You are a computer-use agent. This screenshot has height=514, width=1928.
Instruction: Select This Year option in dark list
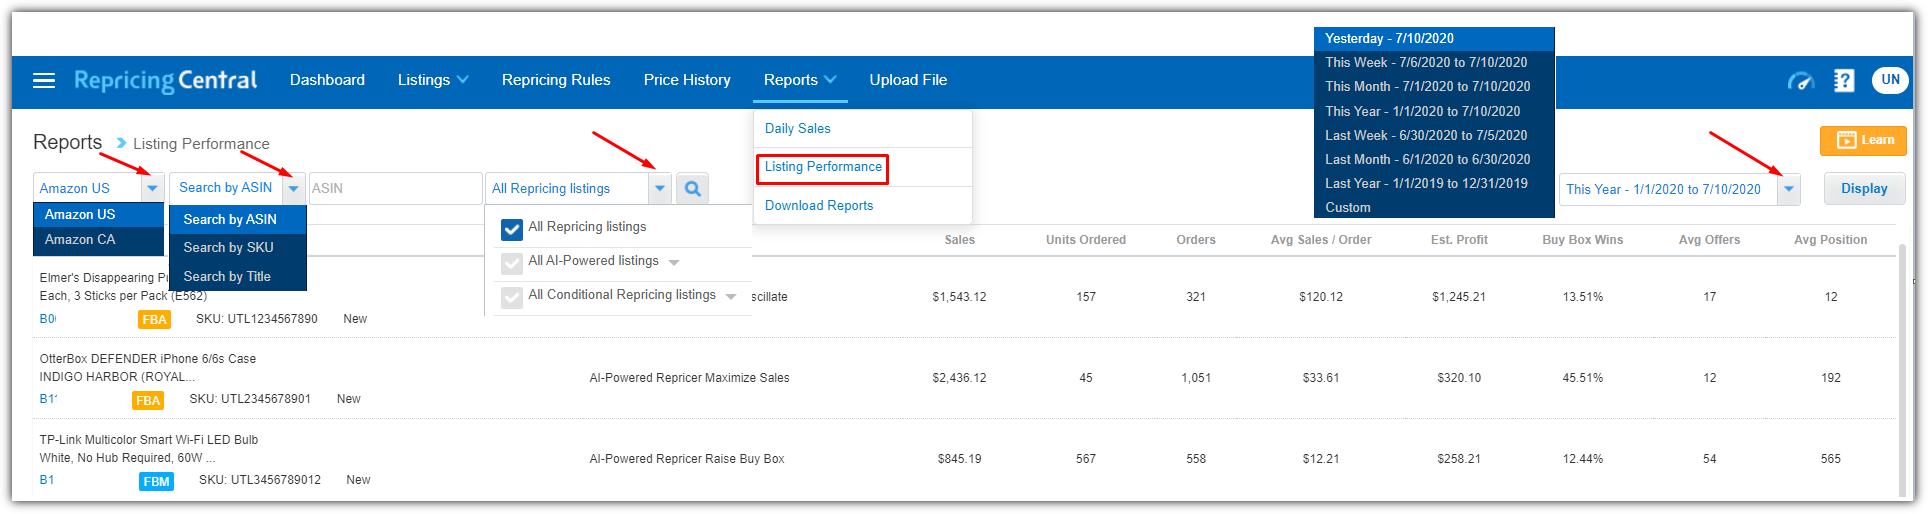pyautogui.click(x=1434, y=111)
